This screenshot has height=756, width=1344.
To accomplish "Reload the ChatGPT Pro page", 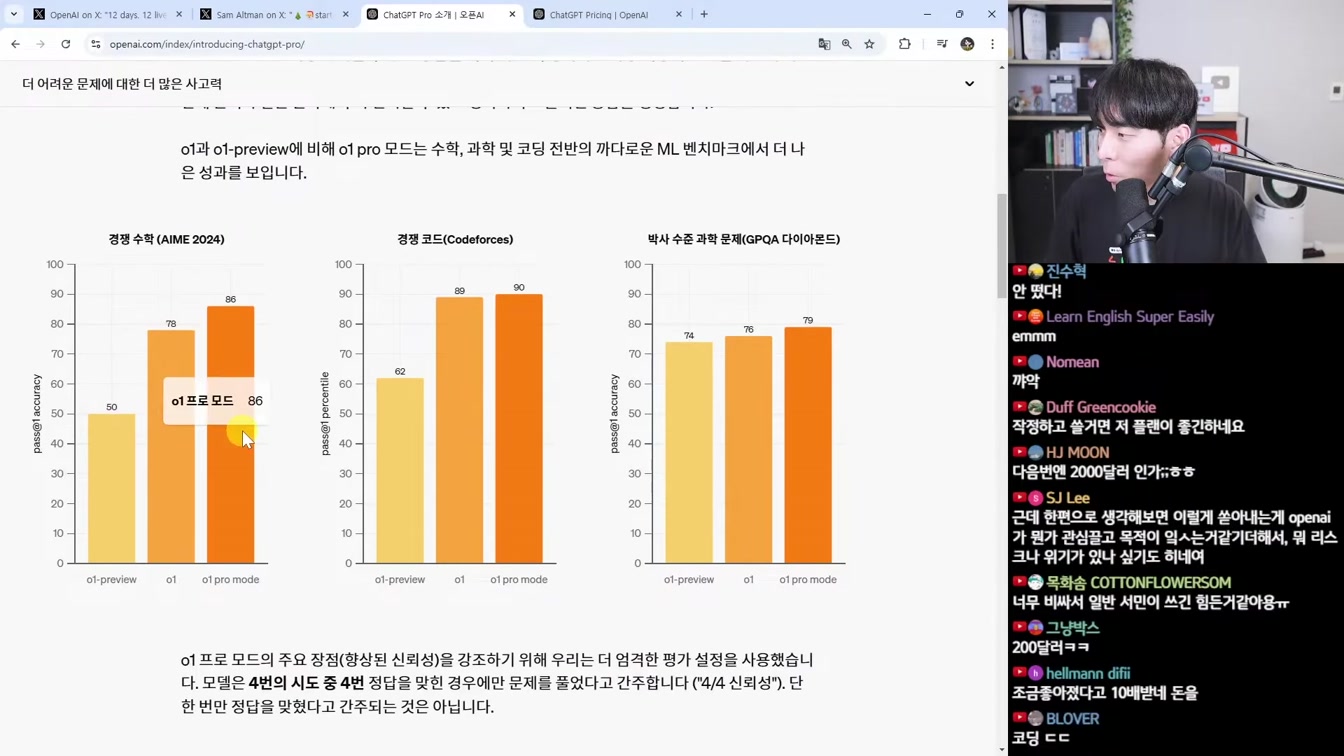I will pyautogui.click(x=66, y=44).
